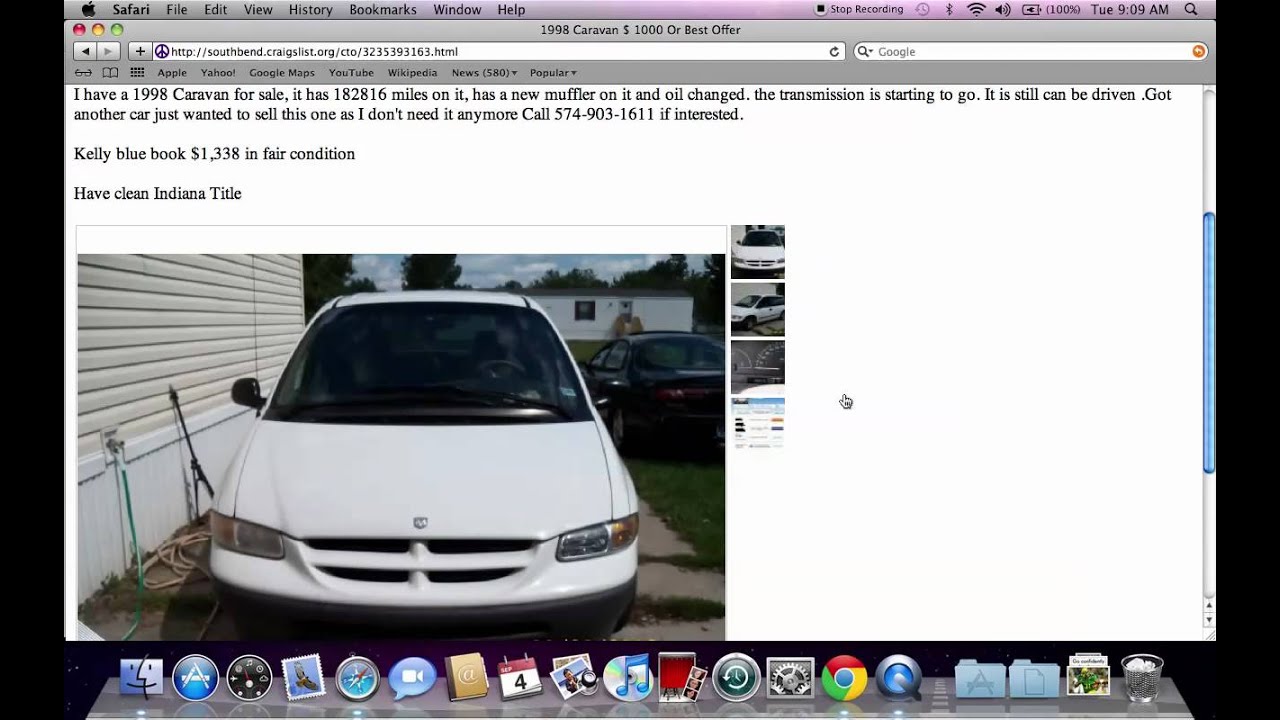Open Mail stamp icon in Dock
The width and height of the screenshot is (1280, 720).
point(303,678)
